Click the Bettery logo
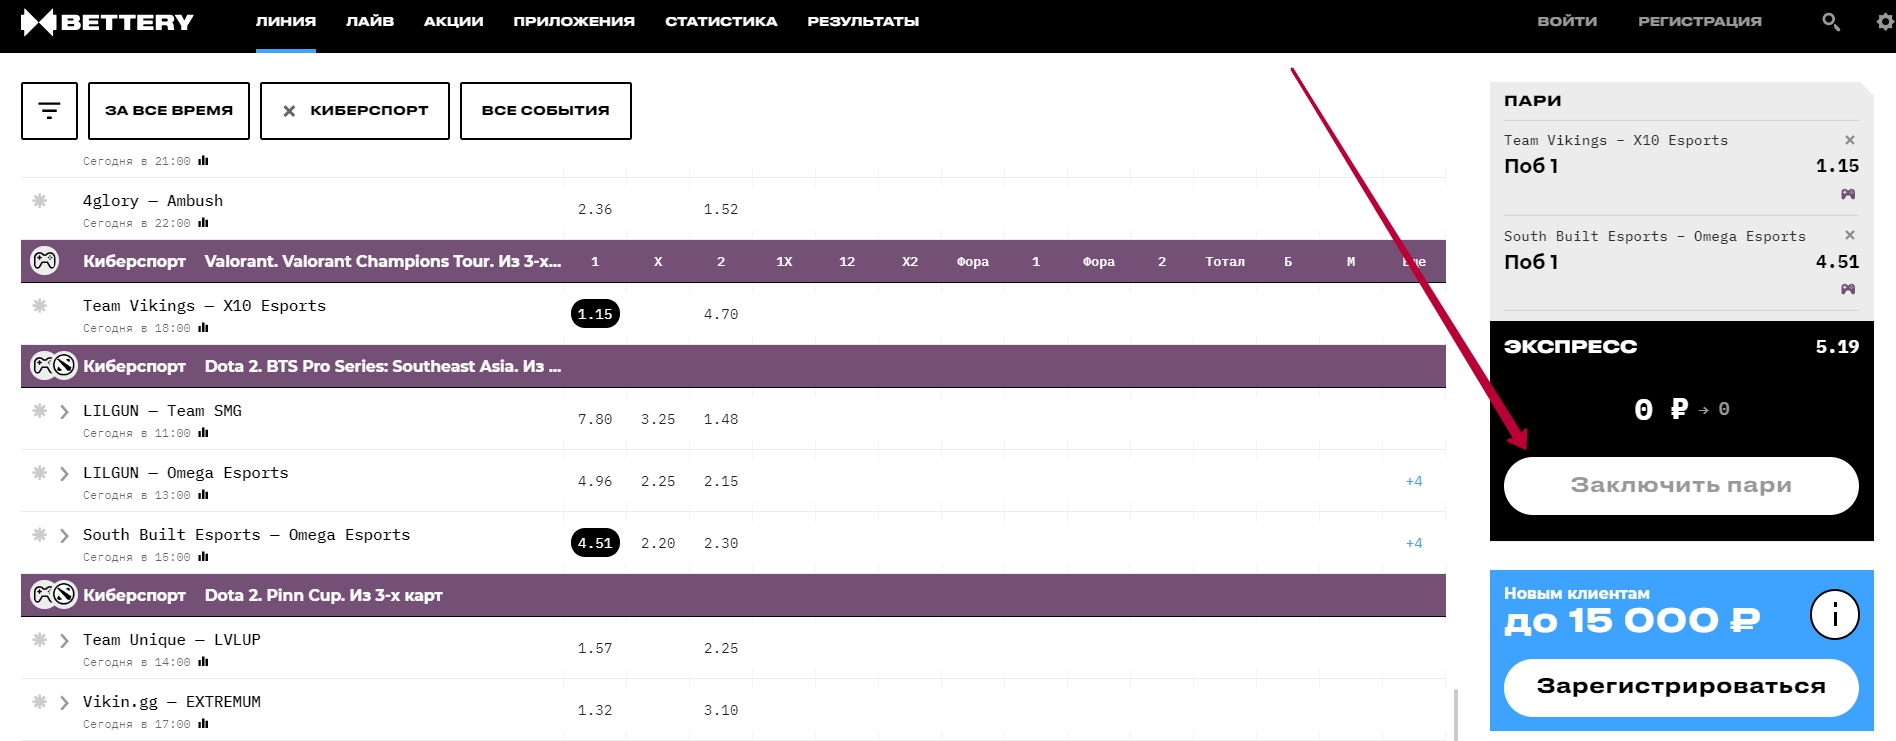1896x741 pixels. [107, 22]
